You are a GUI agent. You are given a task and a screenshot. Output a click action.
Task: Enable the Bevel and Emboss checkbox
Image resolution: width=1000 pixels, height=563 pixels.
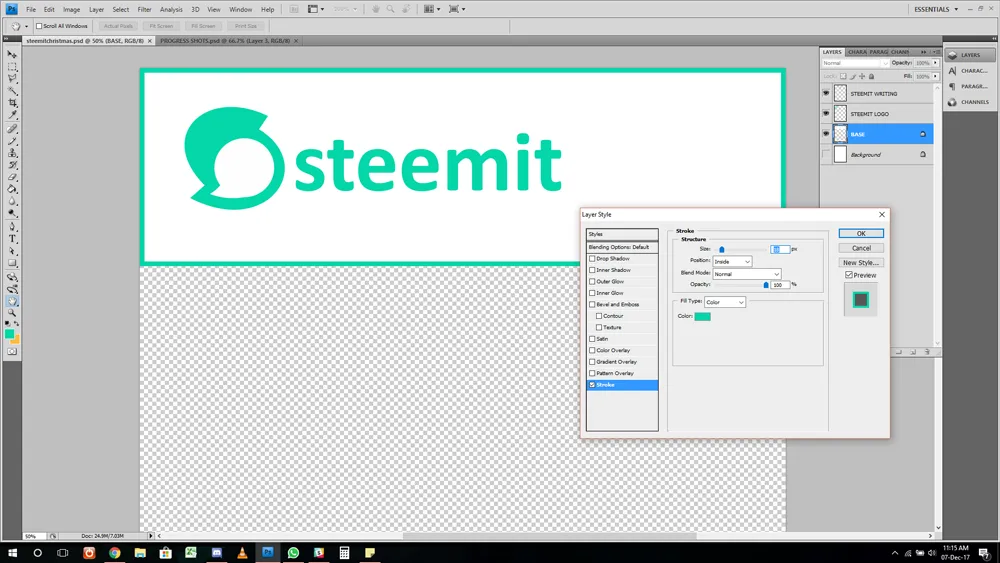coord(592,305)
